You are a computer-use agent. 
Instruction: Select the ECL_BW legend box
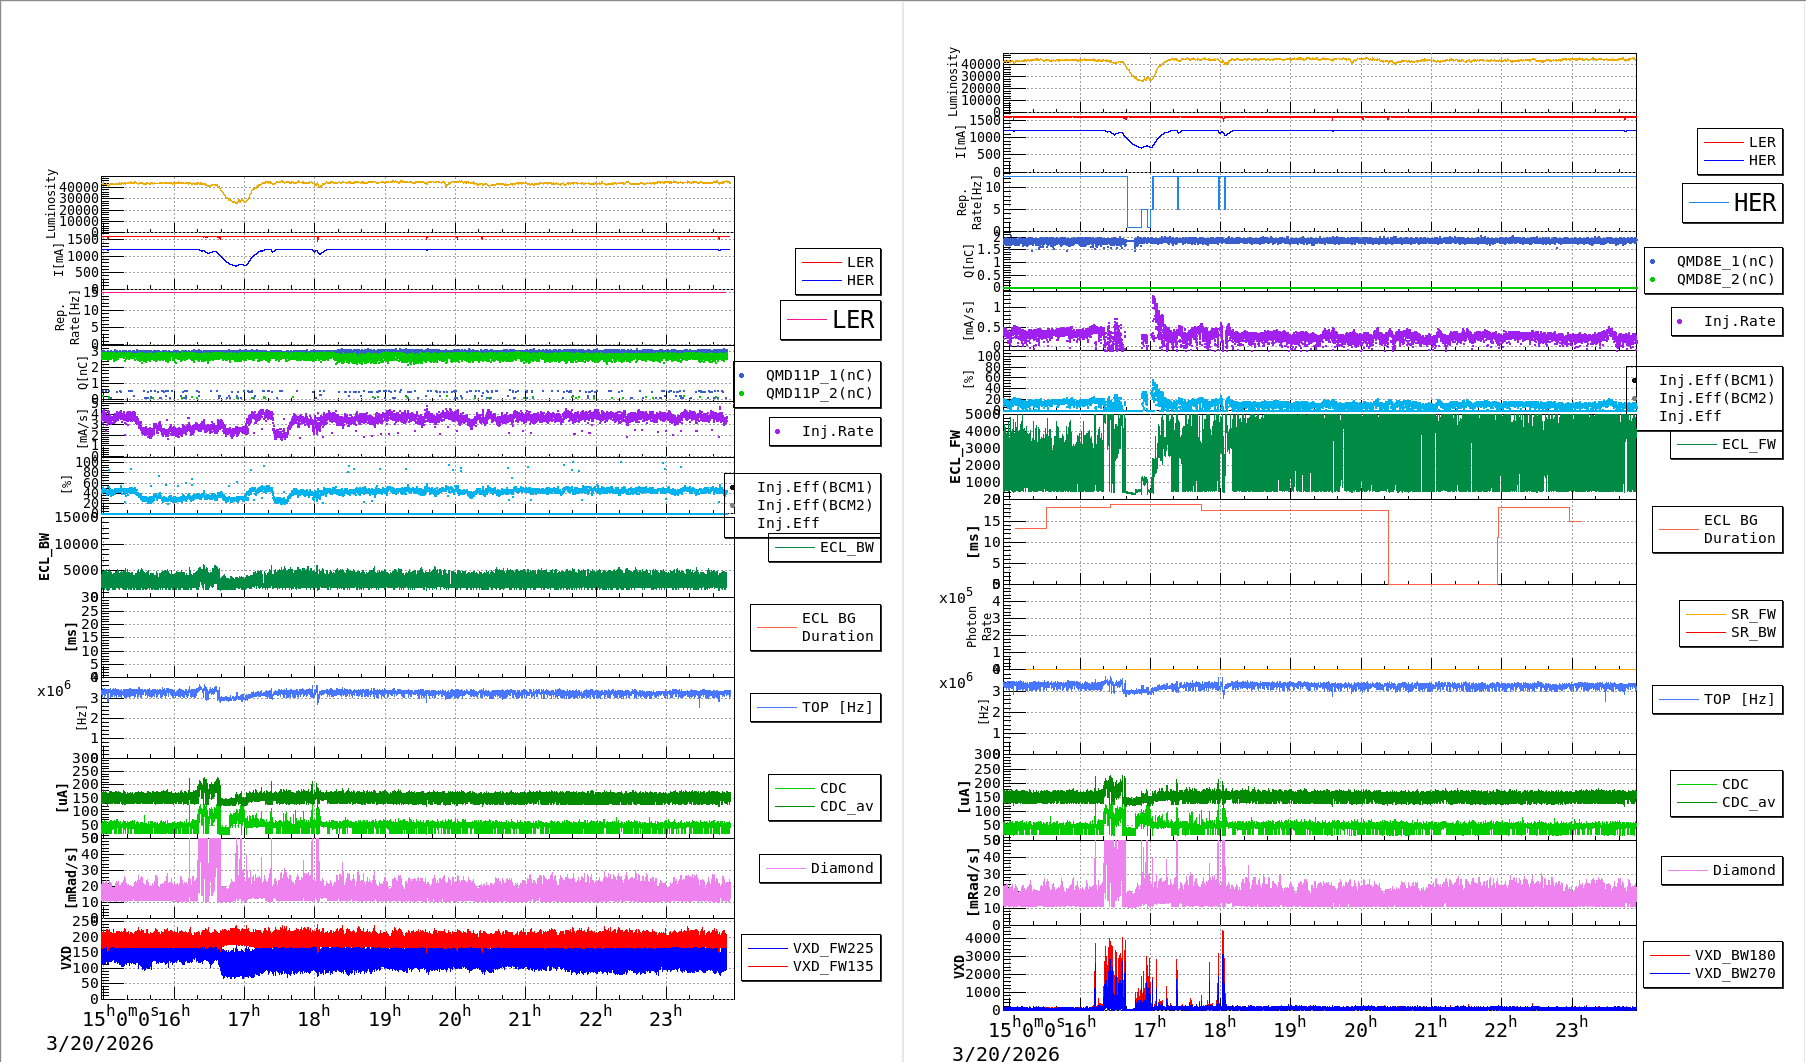825,547
